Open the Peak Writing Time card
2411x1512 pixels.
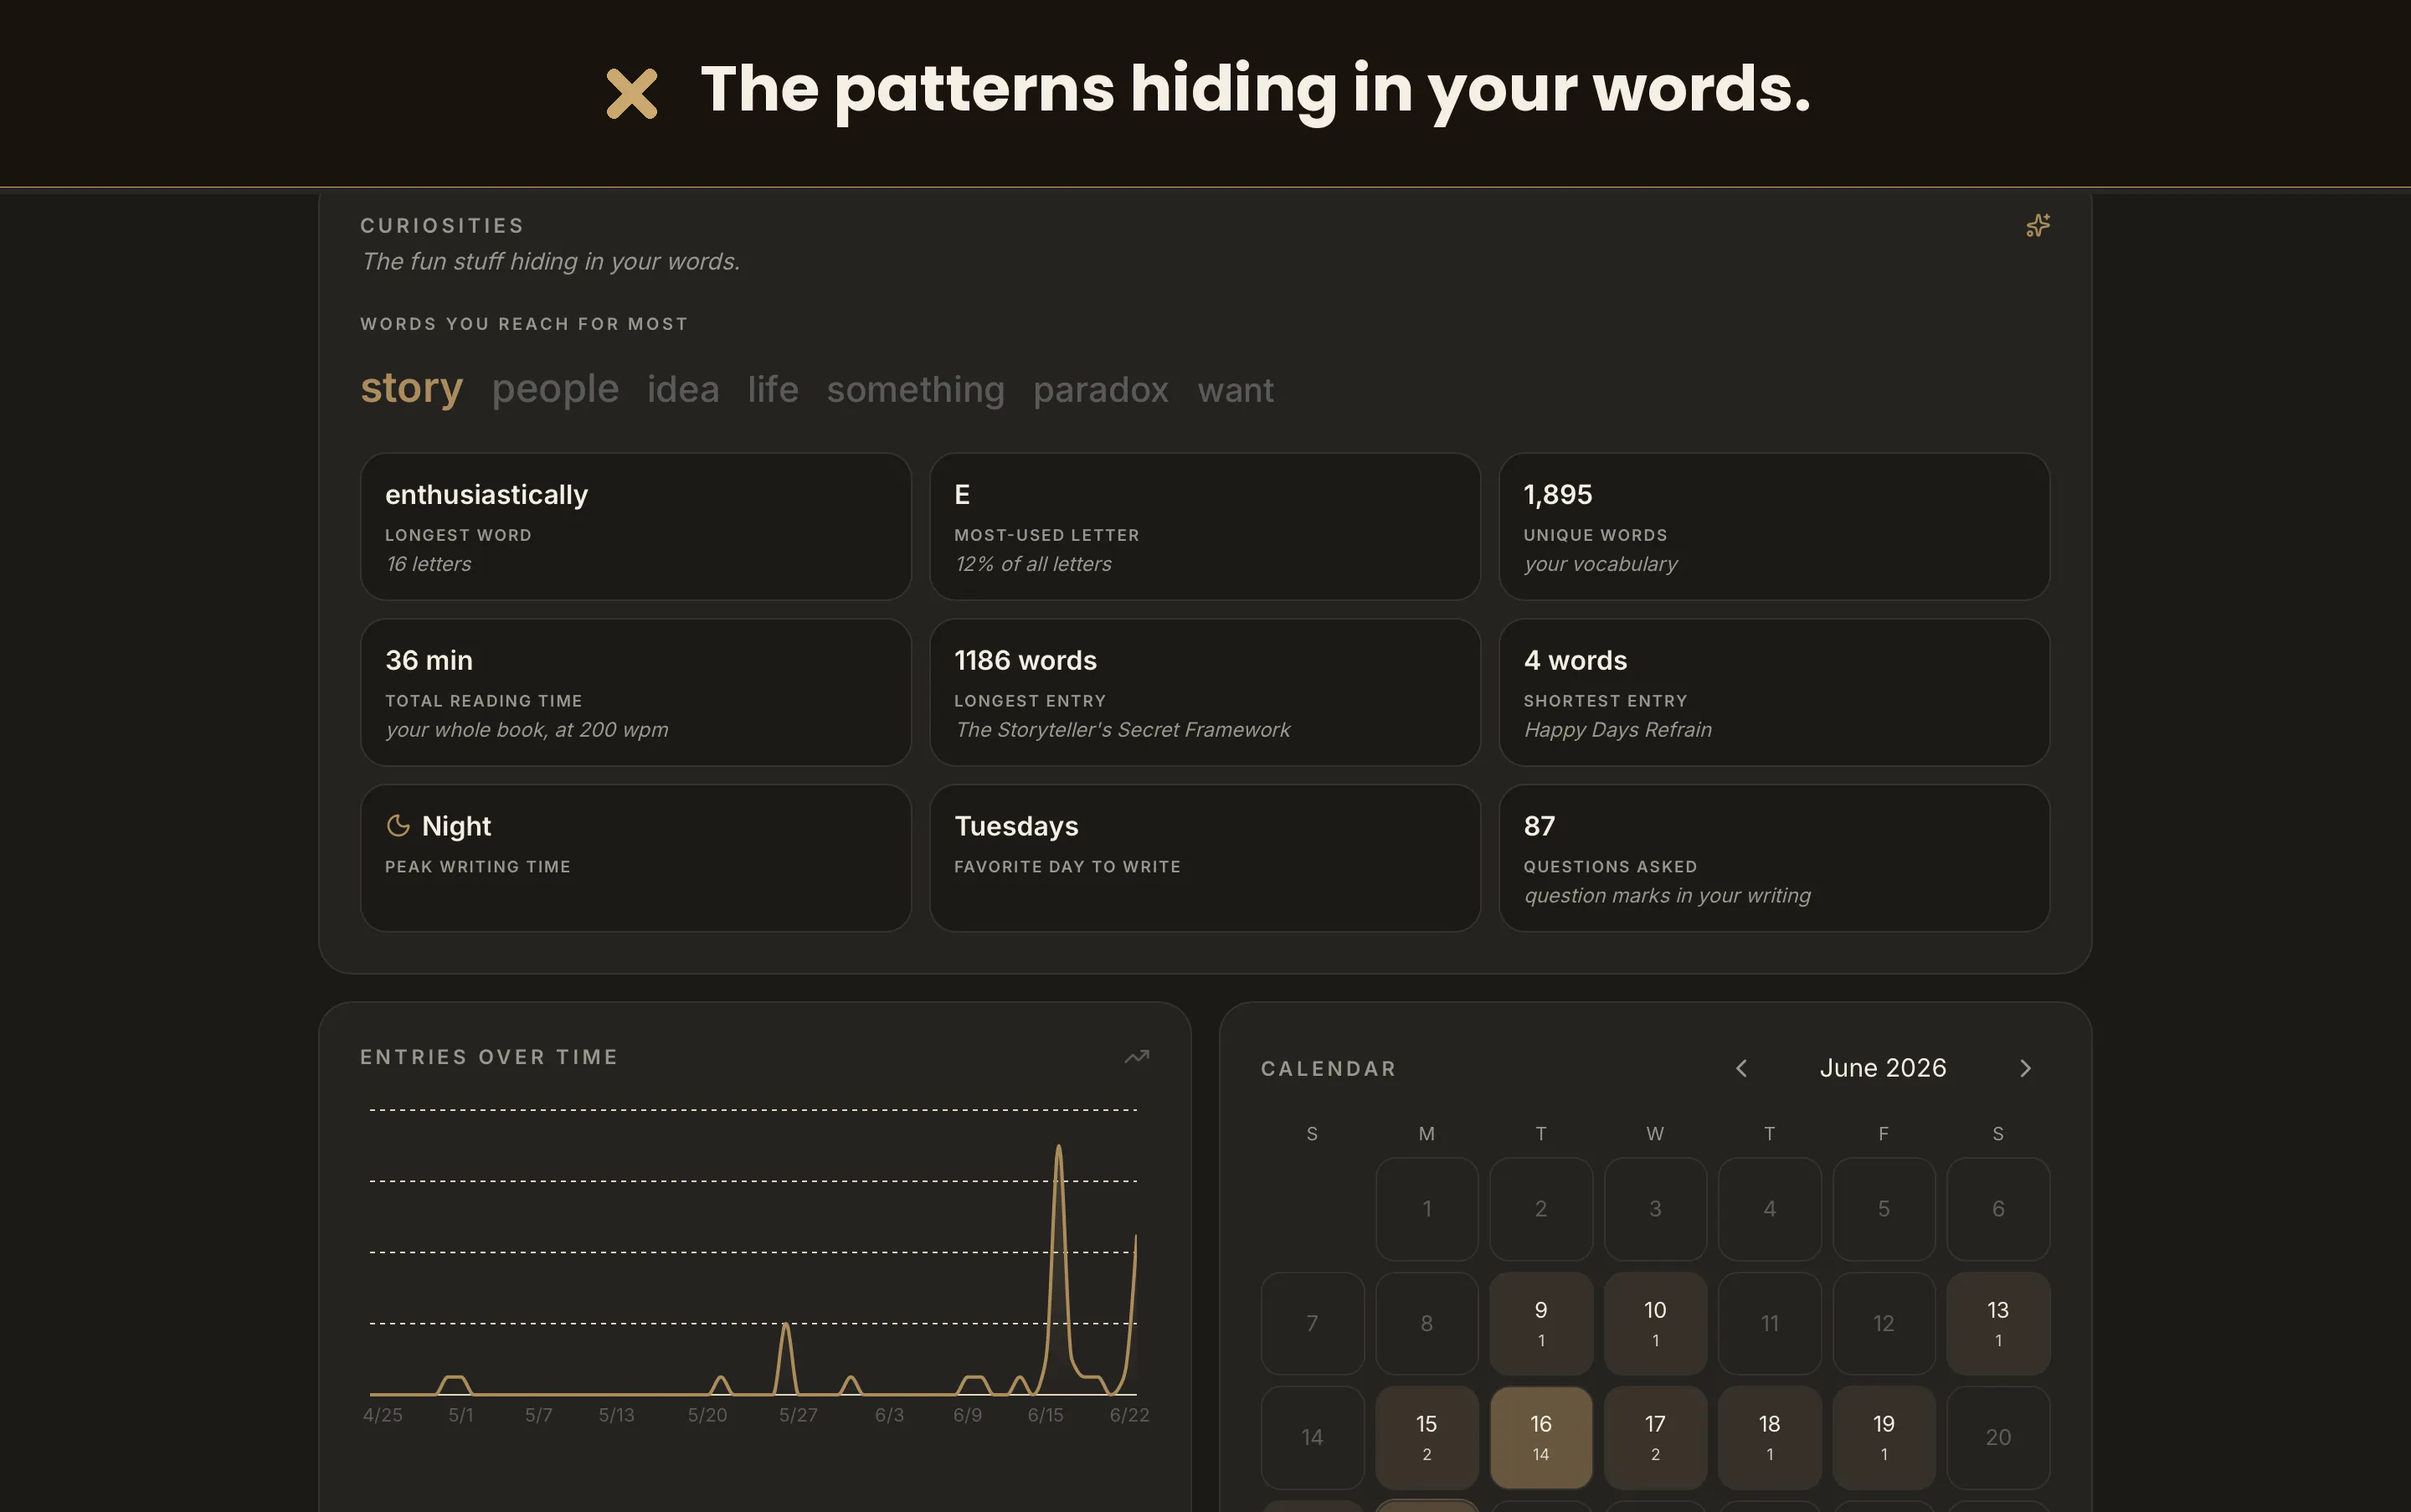pyautogui.click(x=635, y=858)
